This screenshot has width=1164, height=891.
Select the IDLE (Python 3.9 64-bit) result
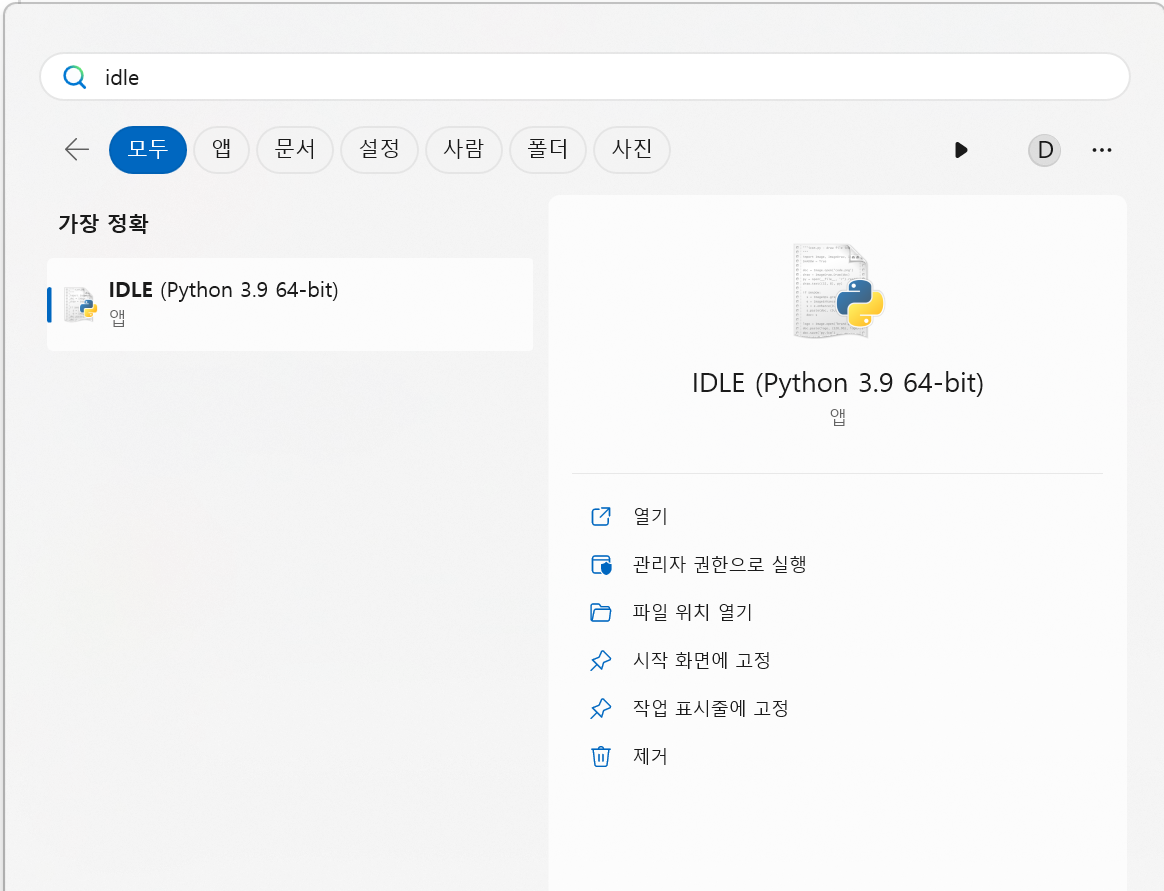point(290,304)
